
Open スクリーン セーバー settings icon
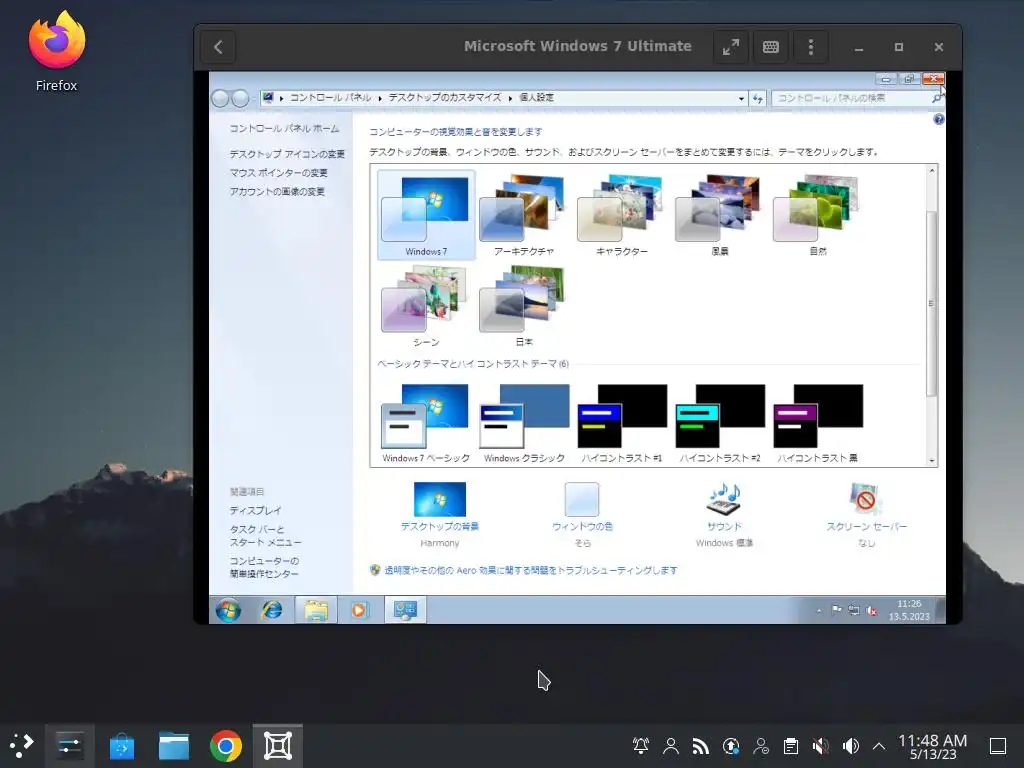[x=866, y=500]
